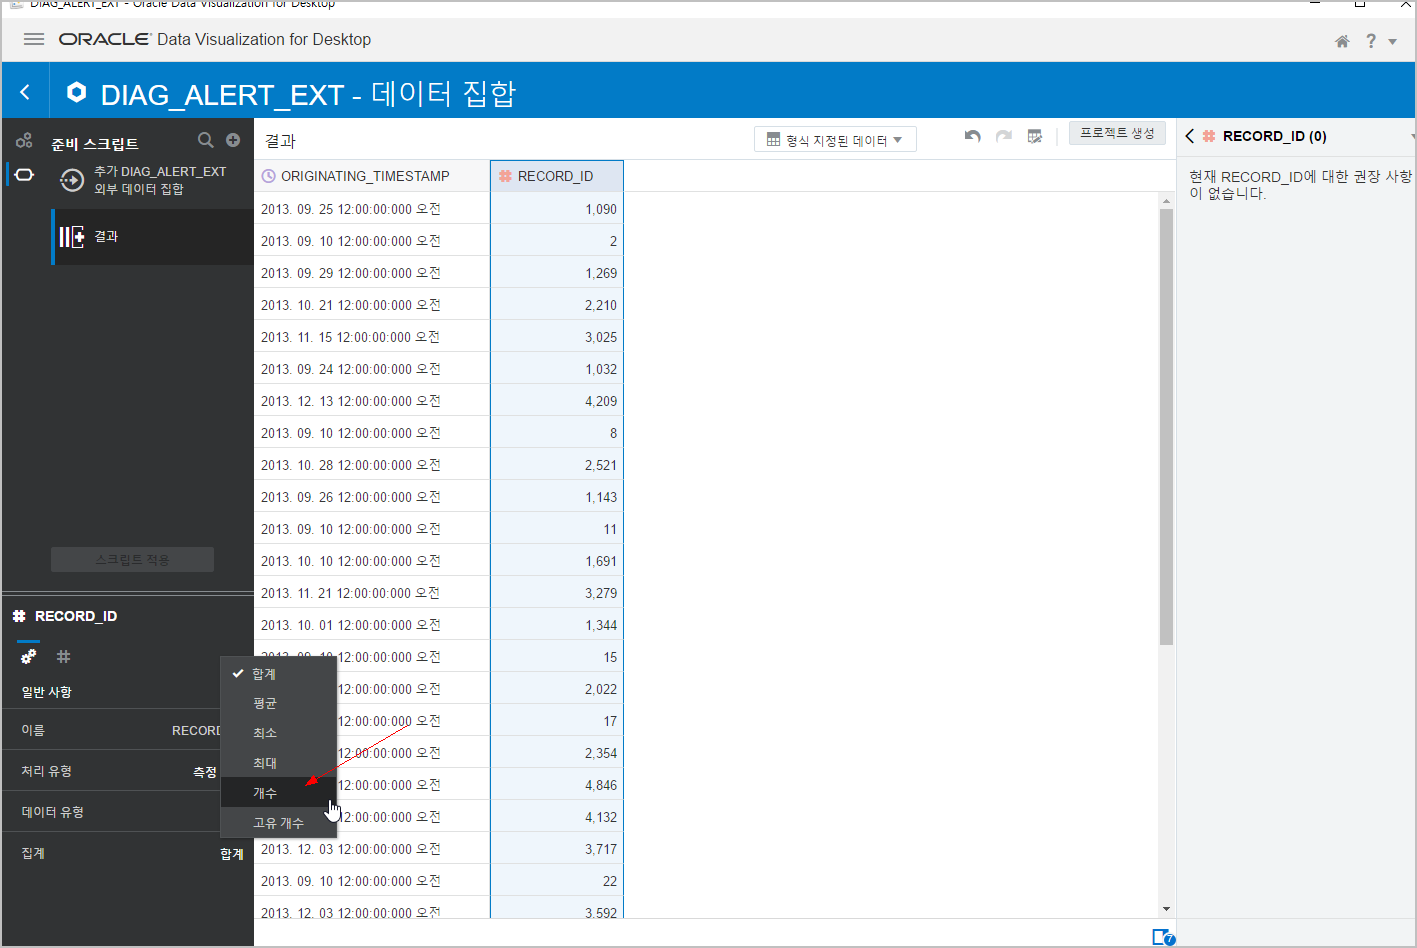Click the RECORD_ID (0) panel title

point(1274,136)
